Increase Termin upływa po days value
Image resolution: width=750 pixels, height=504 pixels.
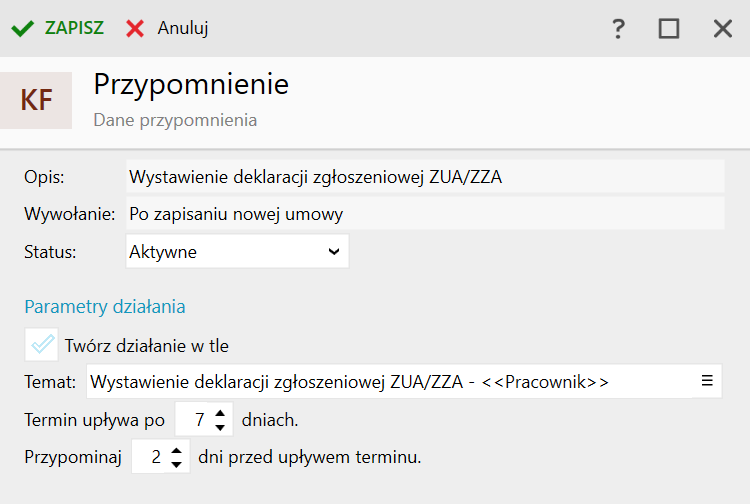click(x=220, y=413)
